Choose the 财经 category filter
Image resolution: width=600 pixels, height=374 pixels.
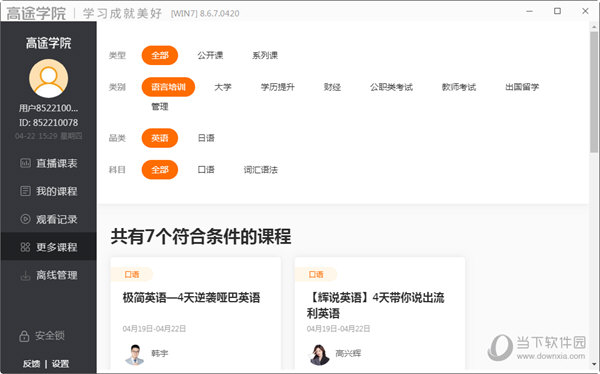pyautogui.click(x=332, y=87)
